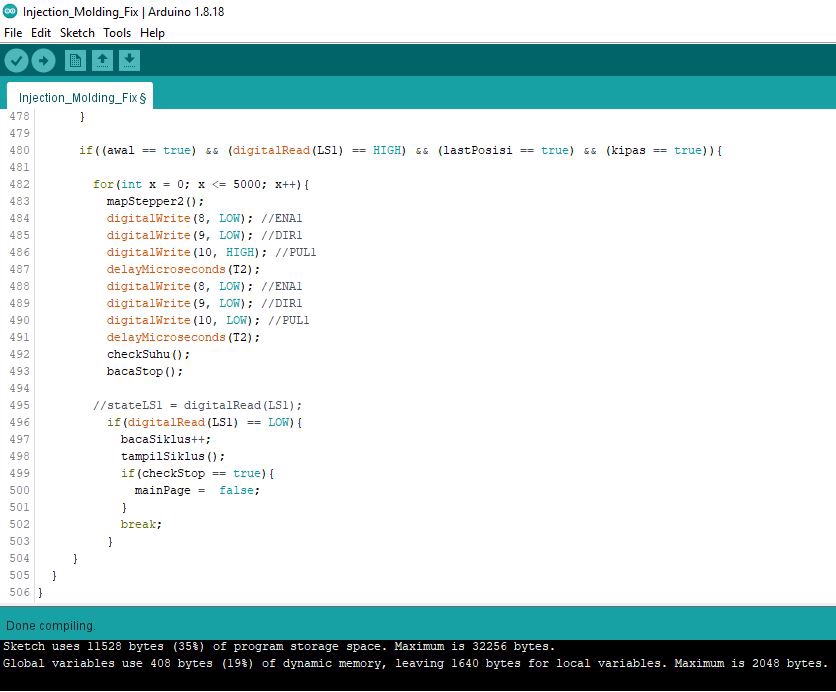Click line number 506 in gutter
836x692 pixels.
(19, 592)
